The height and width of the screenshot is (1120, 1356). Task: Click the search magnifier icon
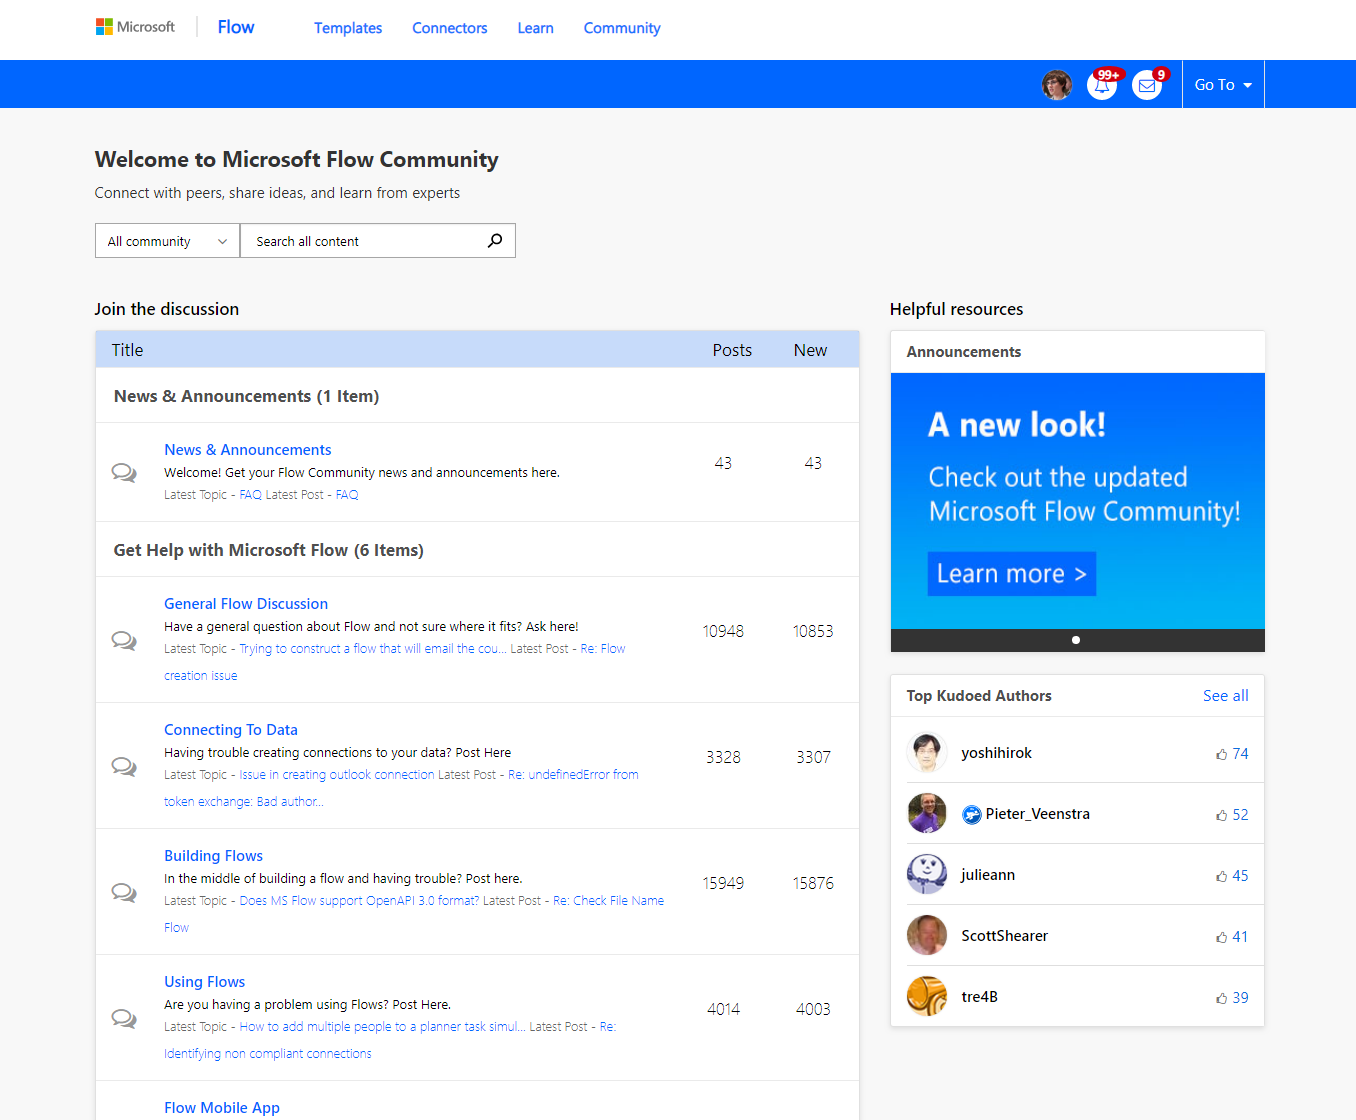click(495, 241)
